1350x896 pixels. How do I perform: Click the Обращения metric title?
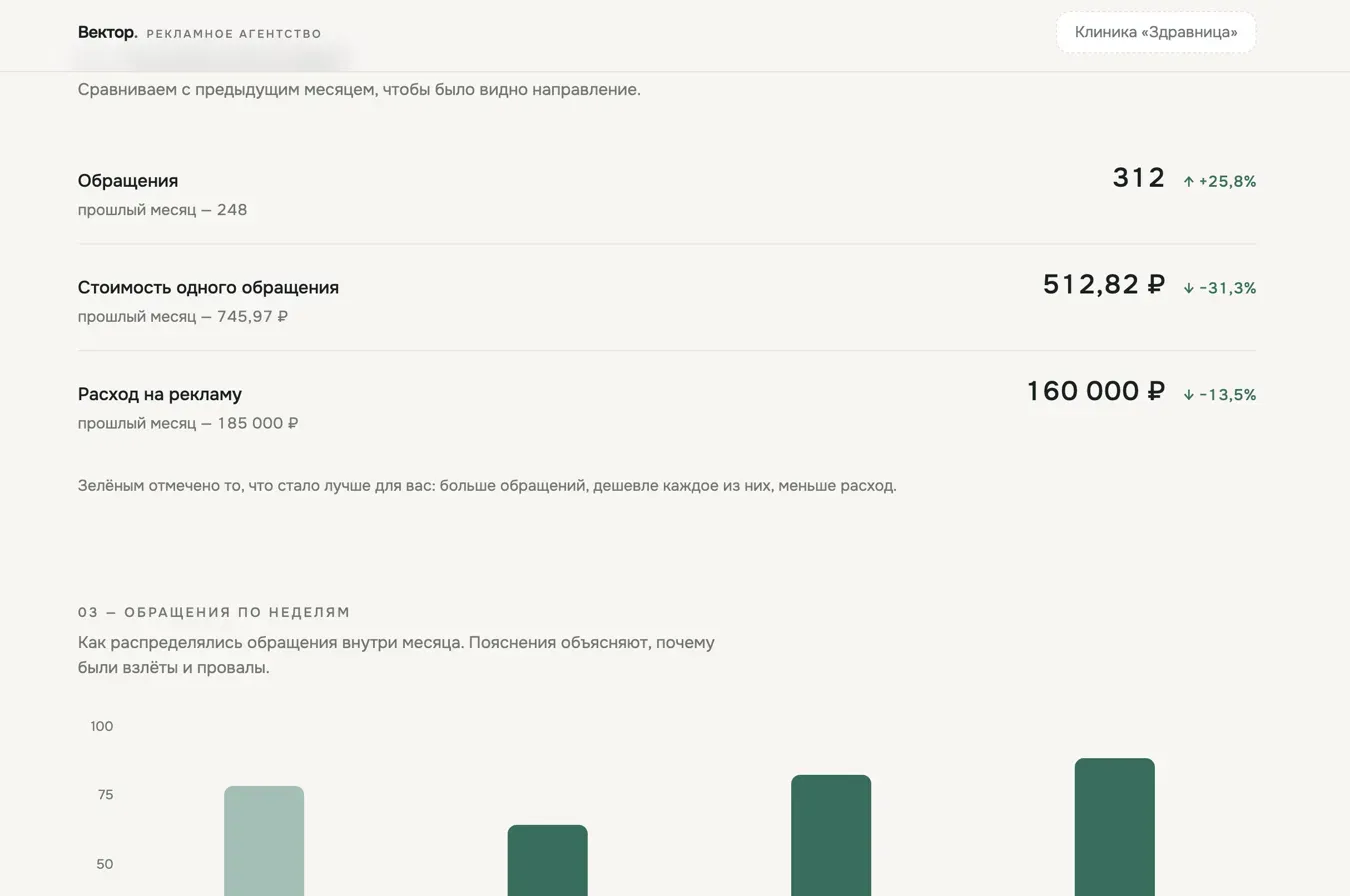[x=128, y=181]
